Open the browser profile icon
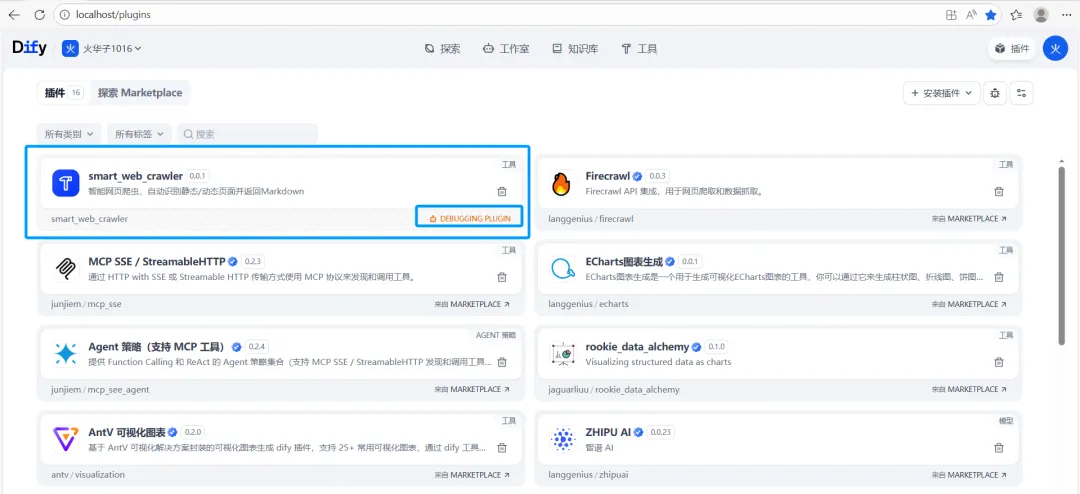1080x494 pixels. click(1041, 14)
